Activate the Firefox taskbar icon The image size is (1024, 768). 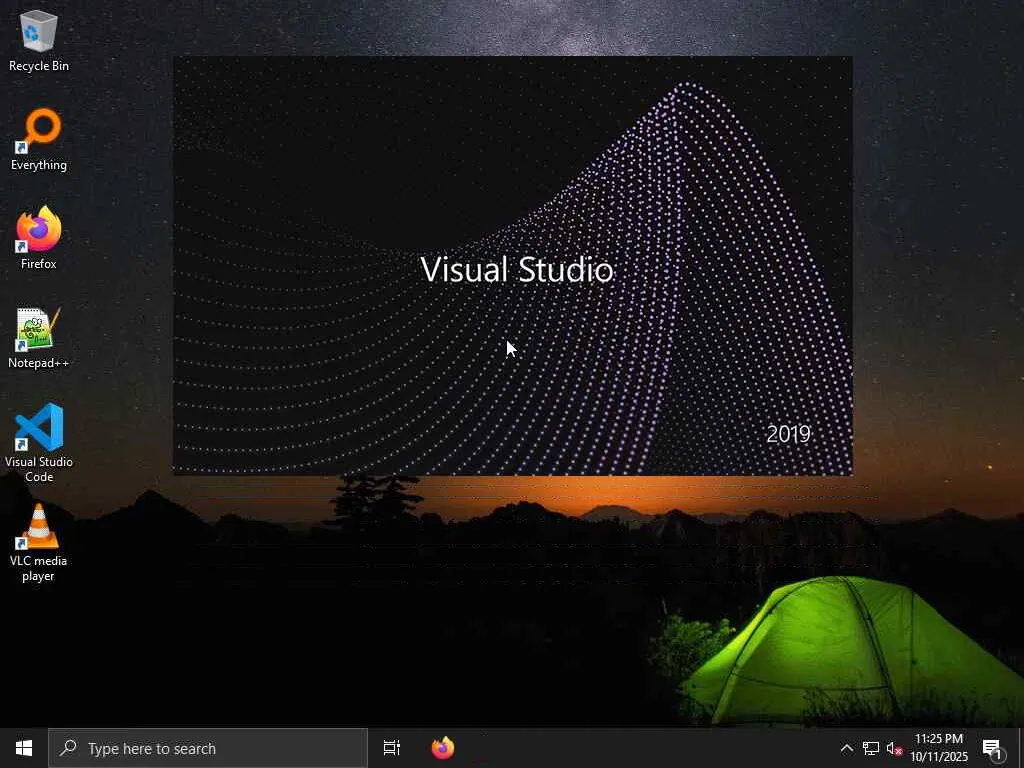443,748
